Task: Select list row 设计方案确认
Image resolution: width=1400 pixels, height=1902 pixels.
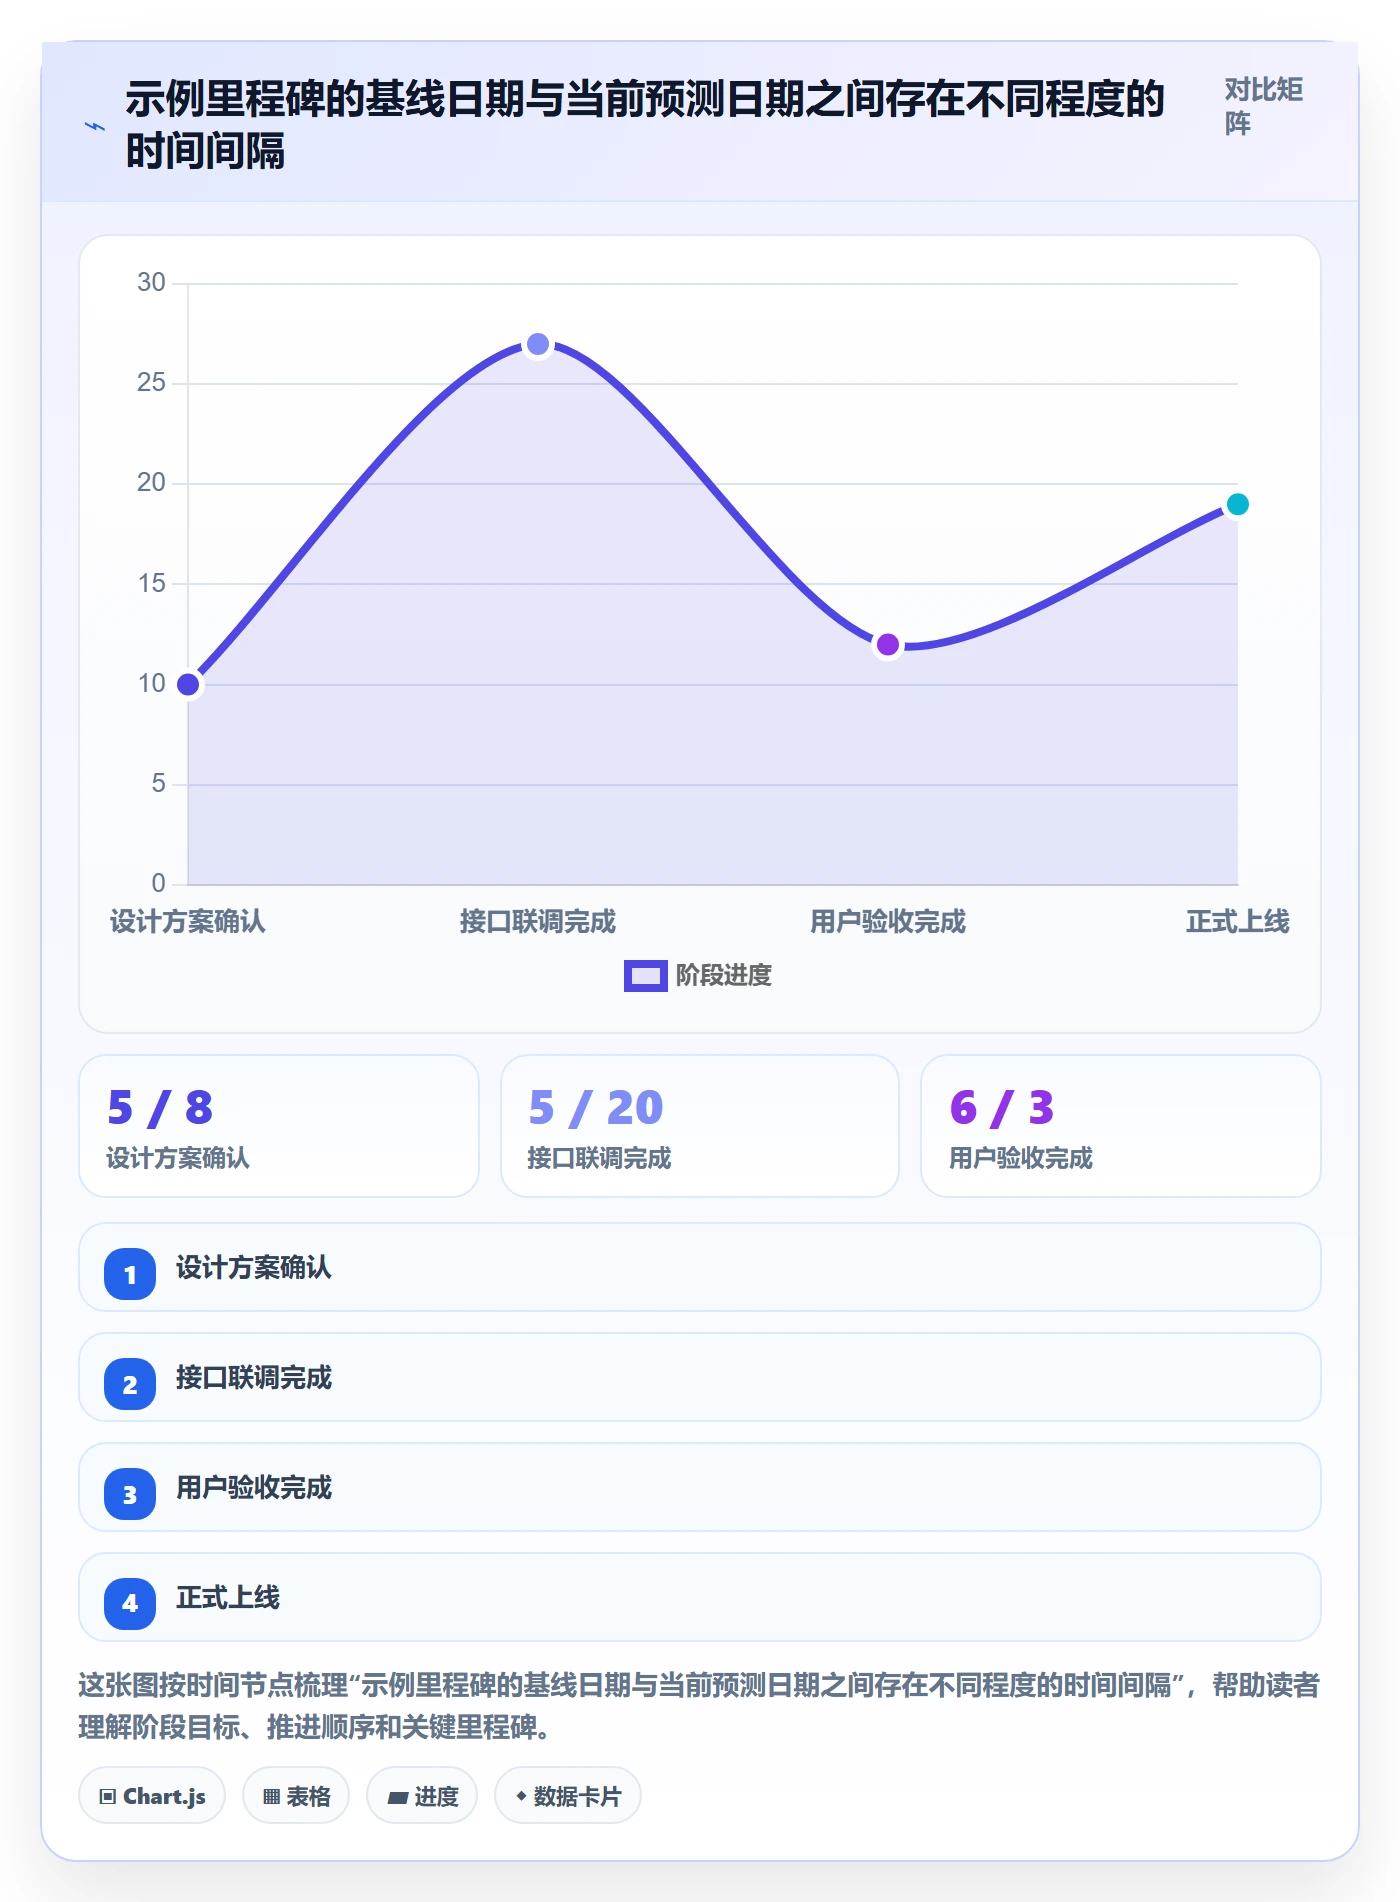Action: click(x=700, y=1267)
